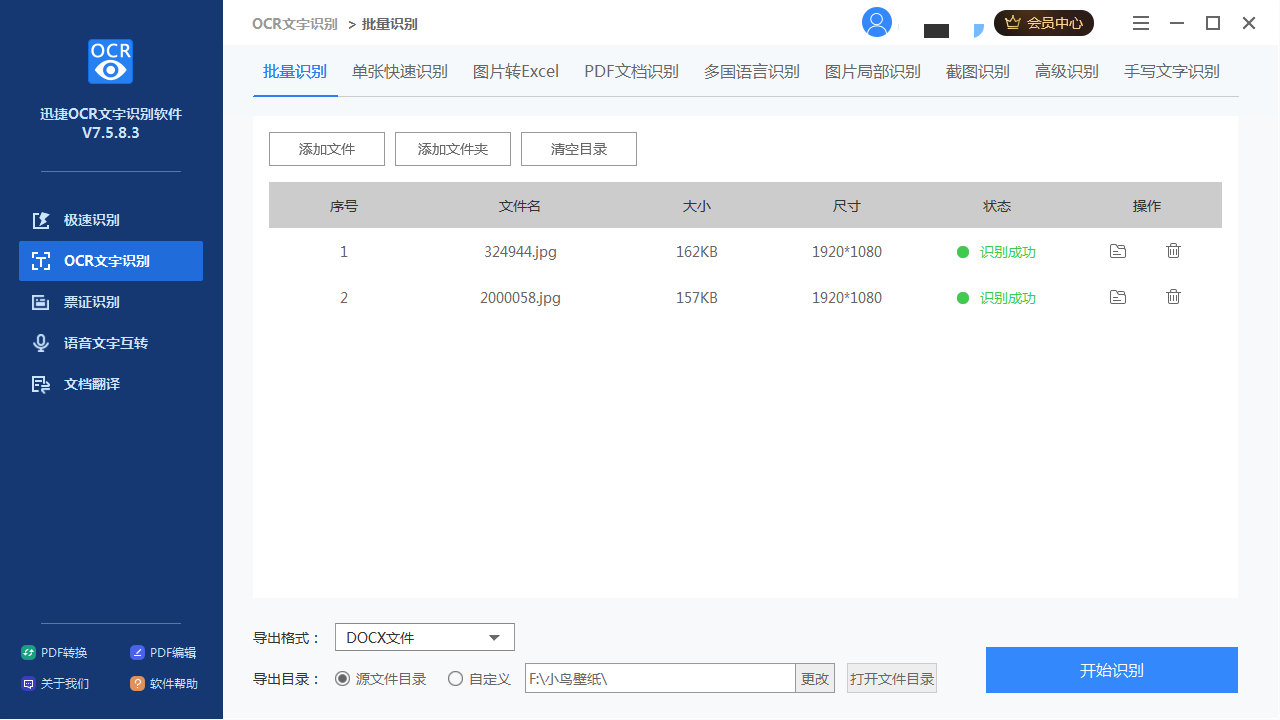This screenshot has width=1280, height=720.
Task: Click the export directory path field
Action: point(660,679)
